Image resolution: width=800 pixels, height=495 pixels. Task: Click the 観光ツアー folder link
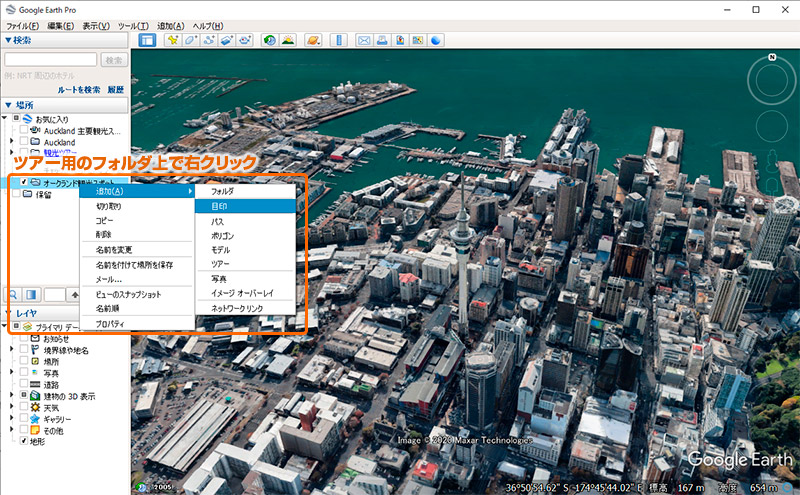(x=60, y=153)
